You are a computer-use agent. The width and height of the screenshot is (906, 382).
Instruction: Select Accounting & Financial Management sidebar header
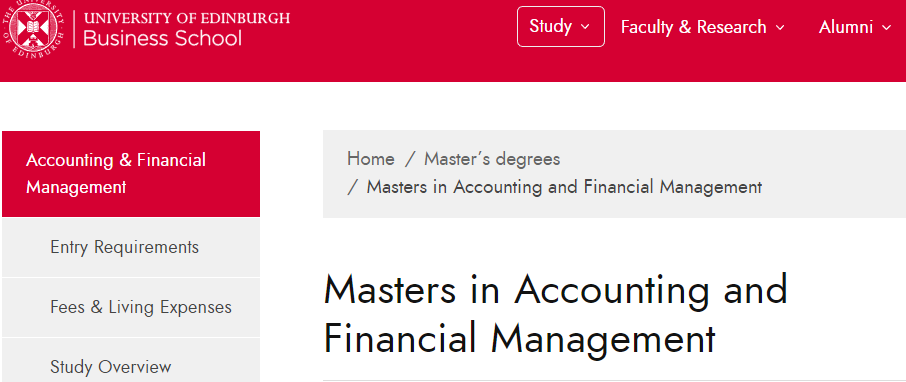coord(131,174)
